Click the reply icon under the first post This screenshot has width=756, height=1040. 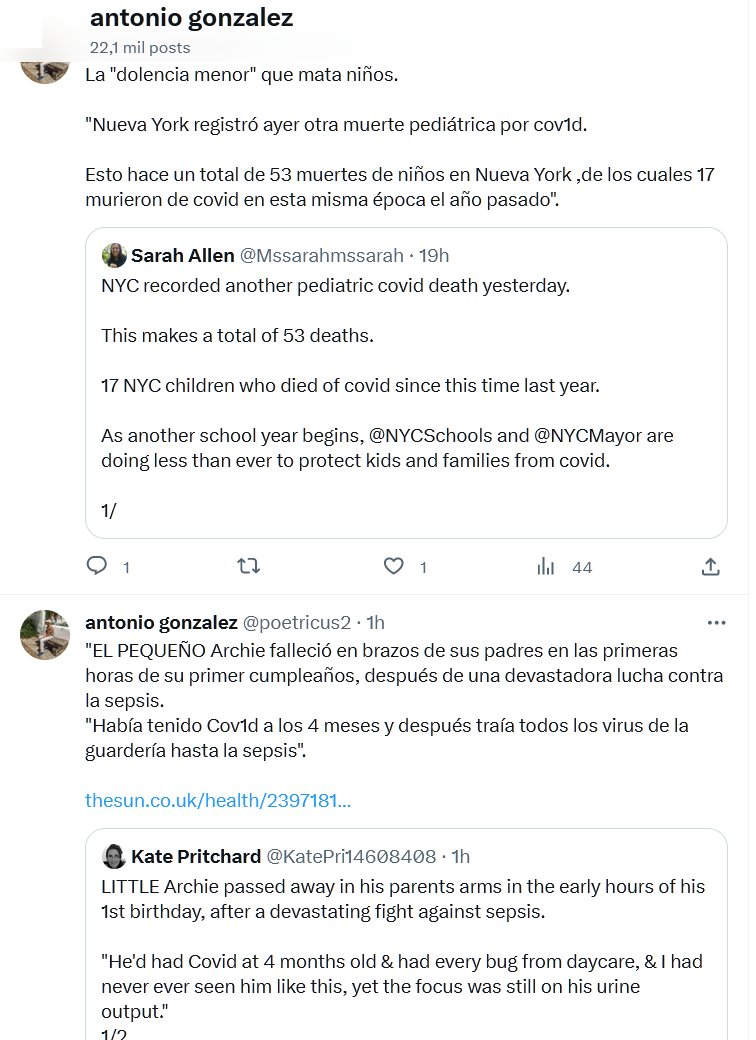[x=97, y=566]
